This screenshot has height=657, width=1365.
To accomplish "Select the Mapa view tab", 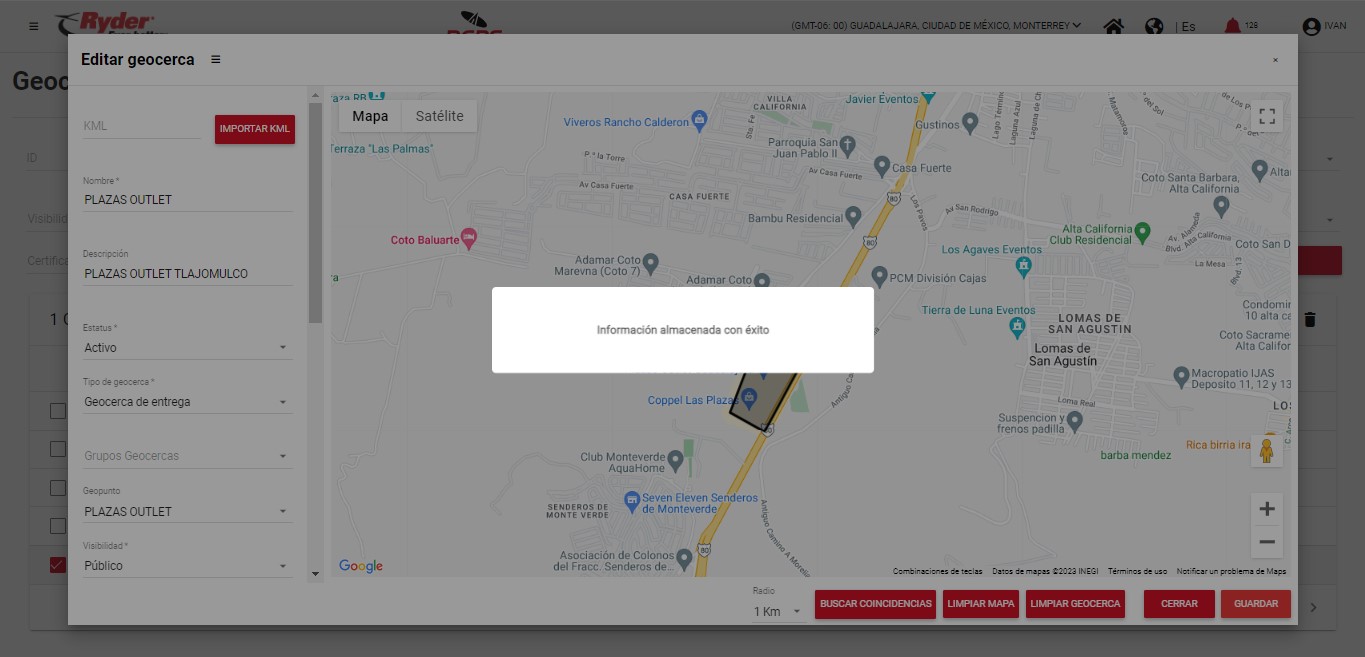I will pos(370,116).
